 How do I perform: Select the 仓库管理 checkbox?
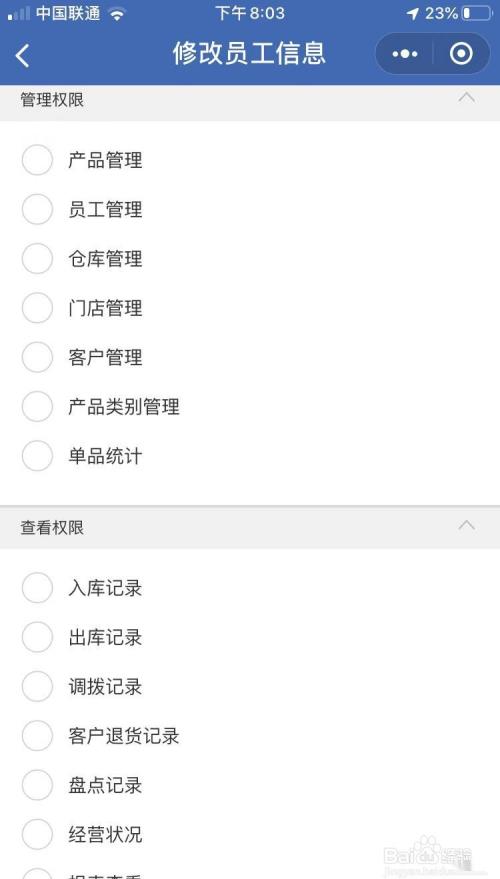coord(37,258)
